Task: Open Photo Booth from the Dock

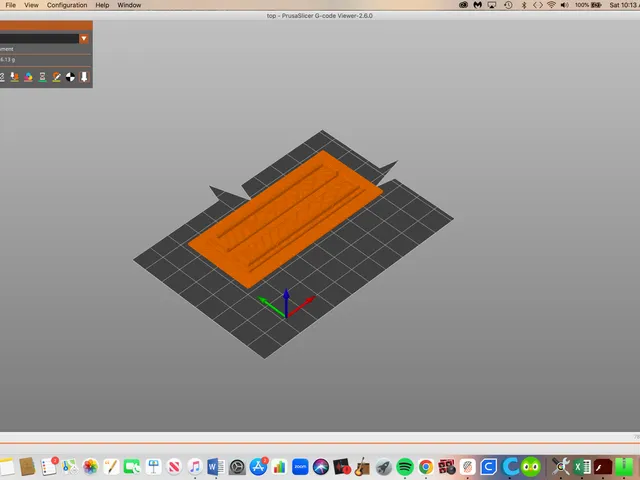Action: [x=447, y=467]
